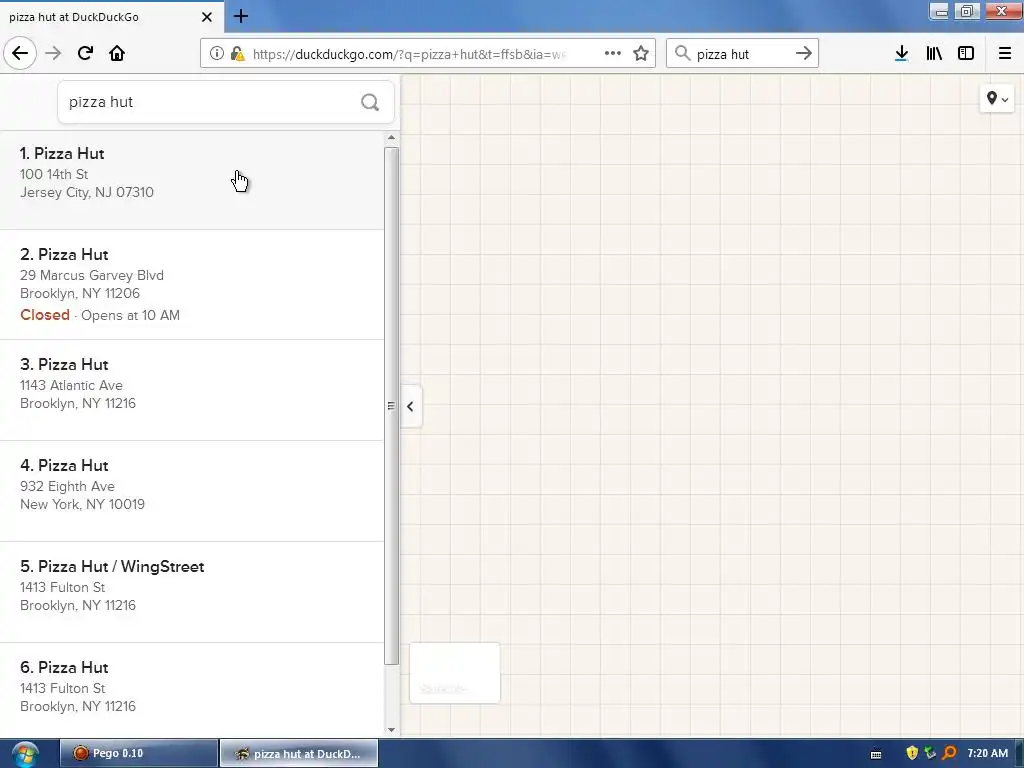This screenshot has height=768, width=1024.
Task: Click the orange magnifier tray icon
Action: click(x=950, y=753)
